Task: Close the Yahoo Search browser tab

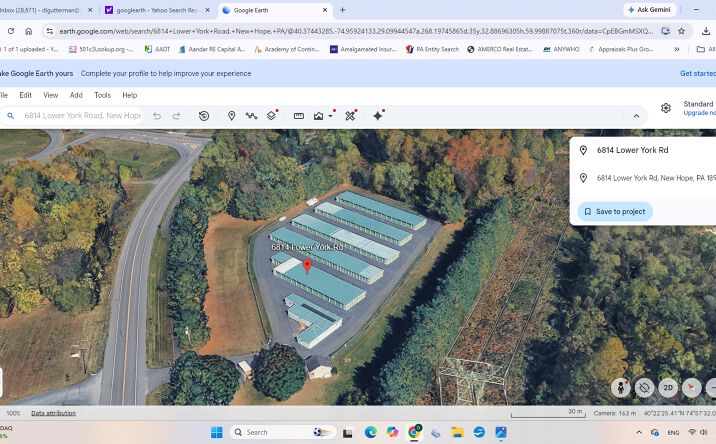Action: point(207,10)
